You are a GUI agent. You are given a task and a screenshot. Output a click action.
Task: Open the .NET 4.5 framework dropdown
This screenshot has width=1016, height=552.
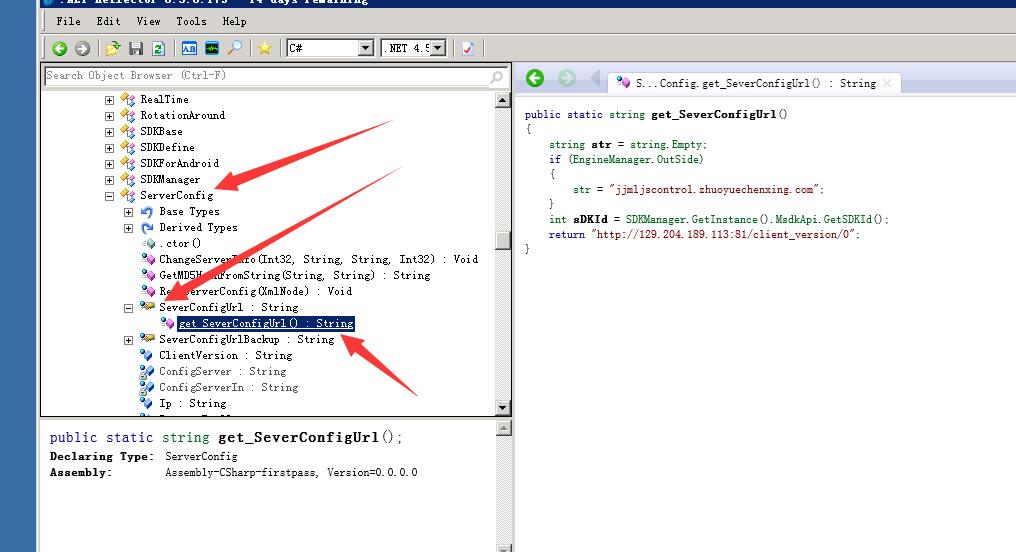[438, 48]
